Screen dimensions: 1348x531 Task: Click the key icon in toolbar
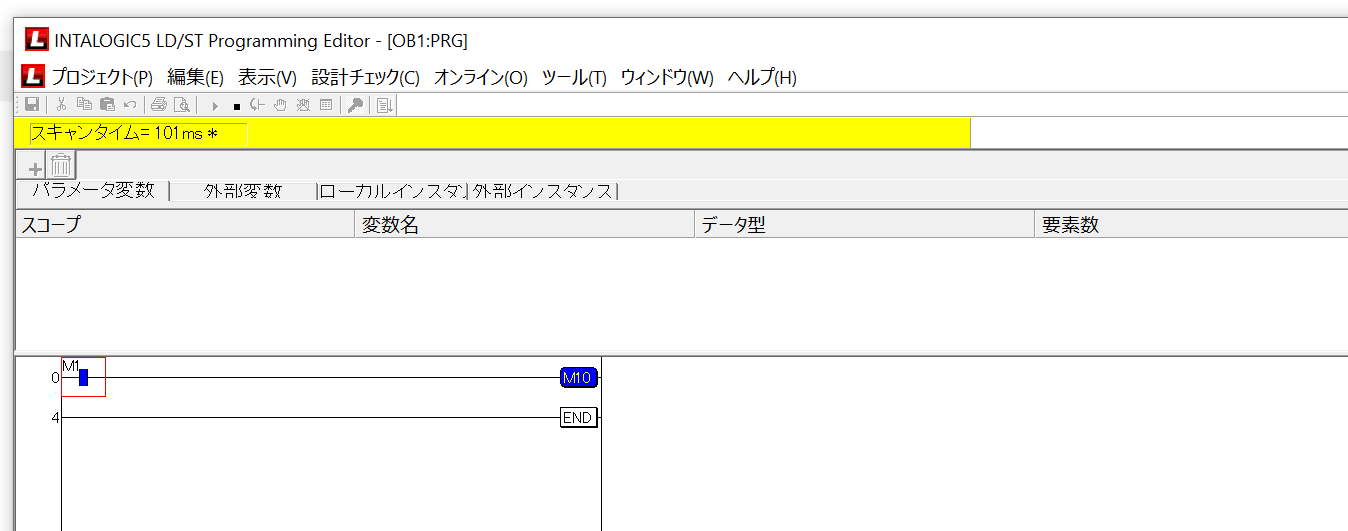(x=354, y=105)
